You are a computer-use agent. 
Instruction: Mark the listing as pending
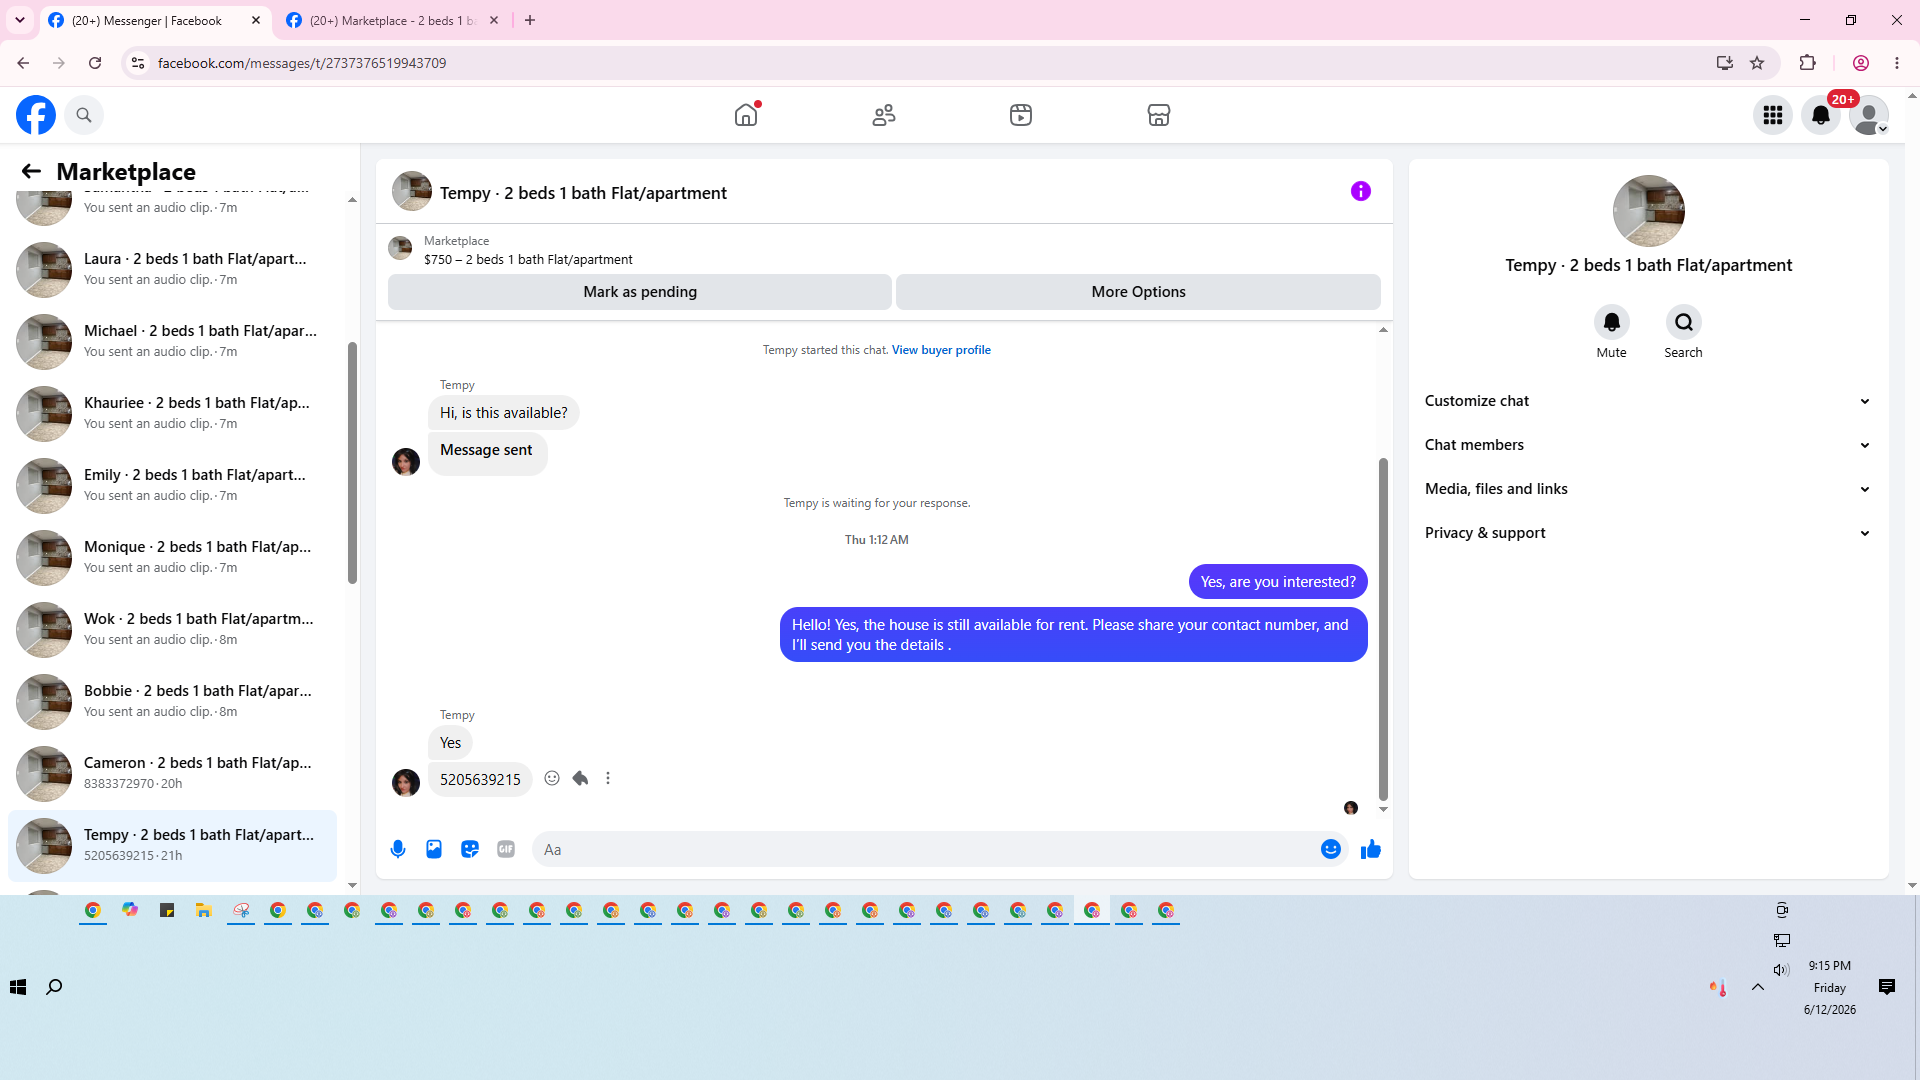click(x=640, y=292)
